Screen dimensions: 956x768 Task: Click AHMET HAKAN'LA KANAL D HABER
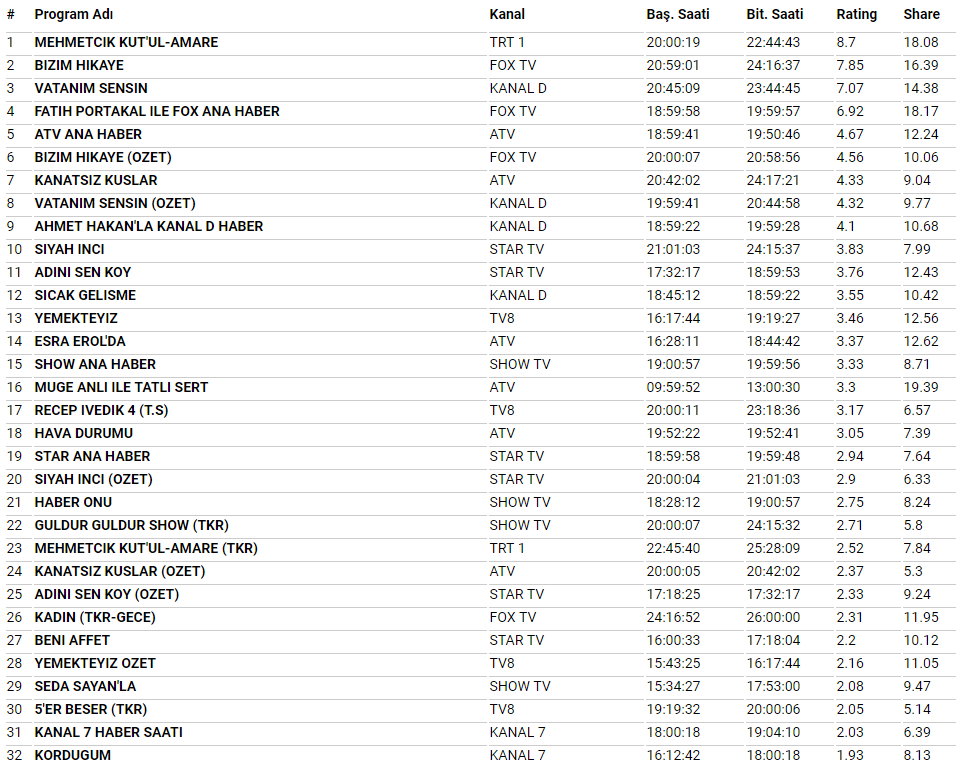[149, 226]
